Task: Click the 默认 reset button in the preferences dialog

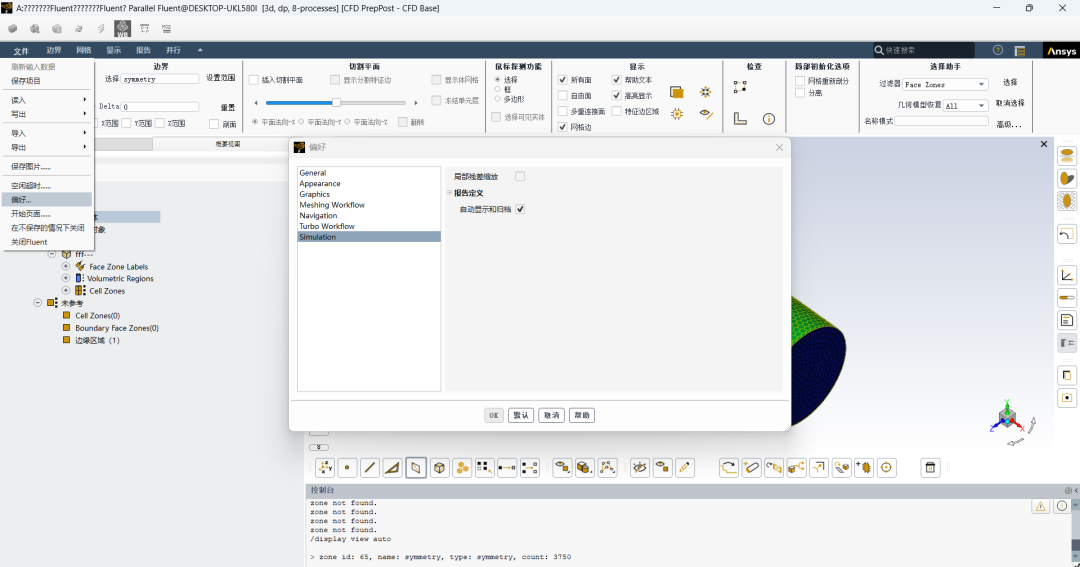Action: click(x=521, y=415)
